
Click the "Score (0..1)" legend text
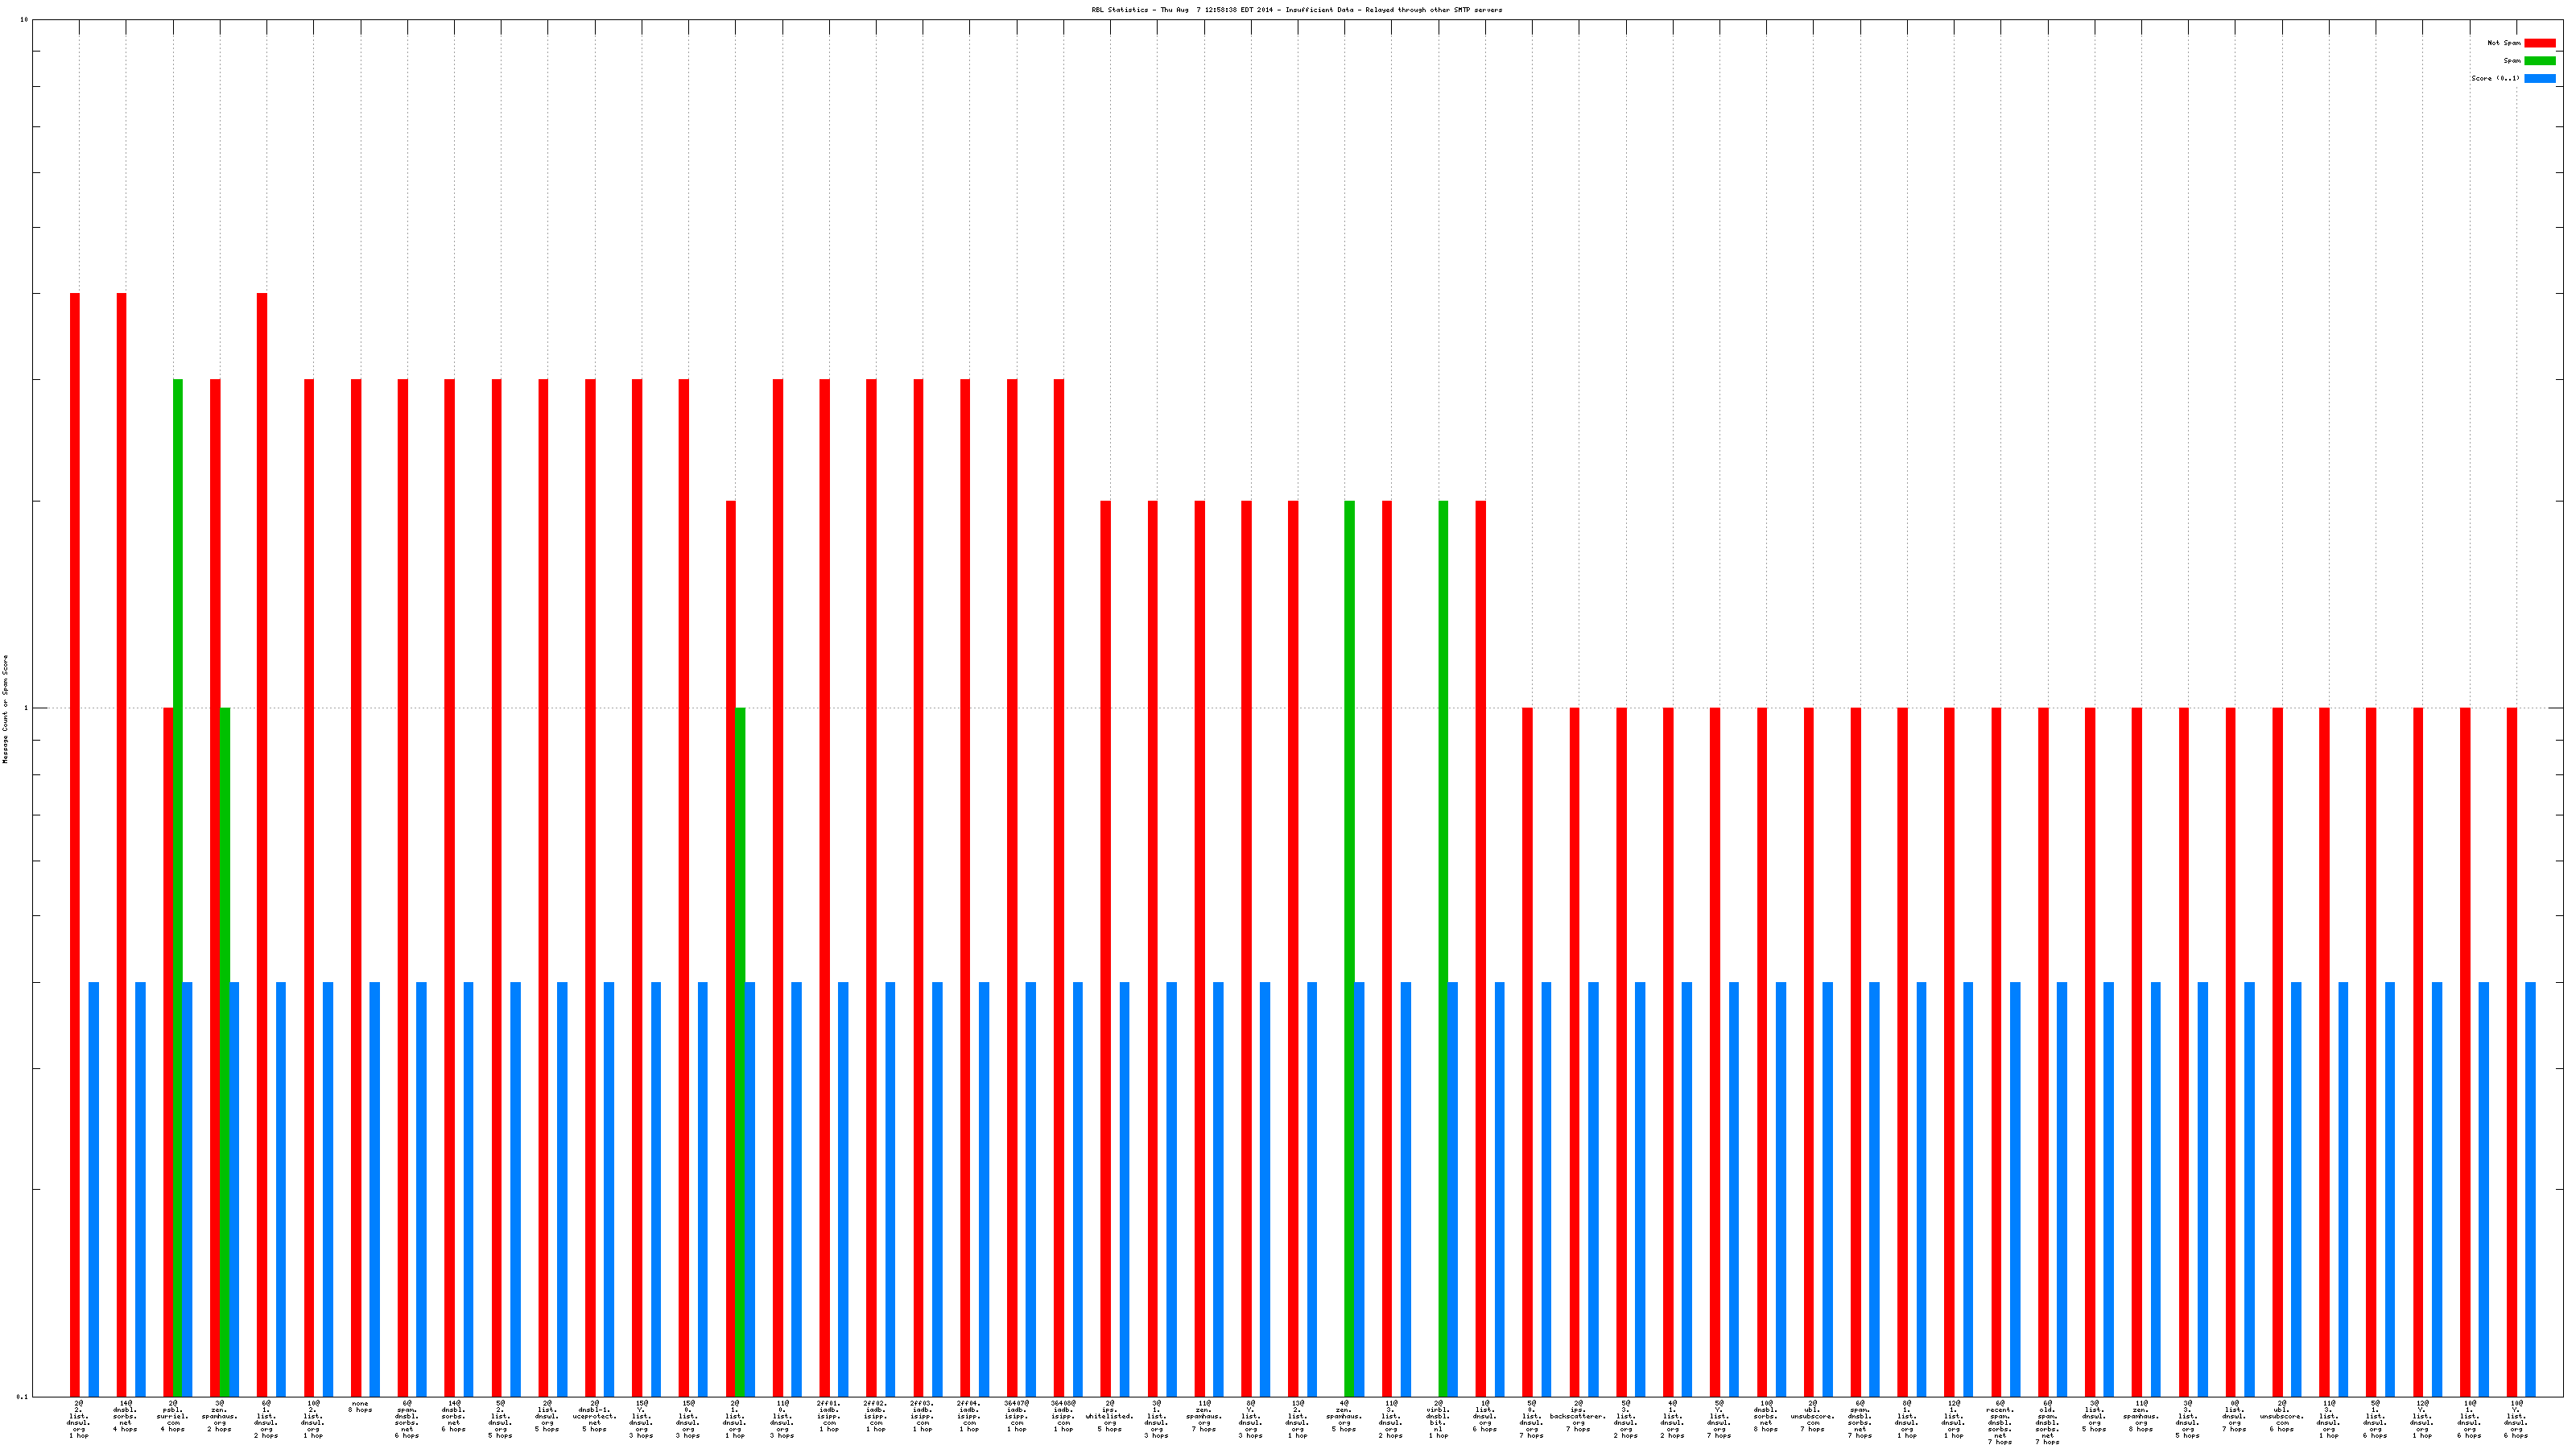point(2495,78)
